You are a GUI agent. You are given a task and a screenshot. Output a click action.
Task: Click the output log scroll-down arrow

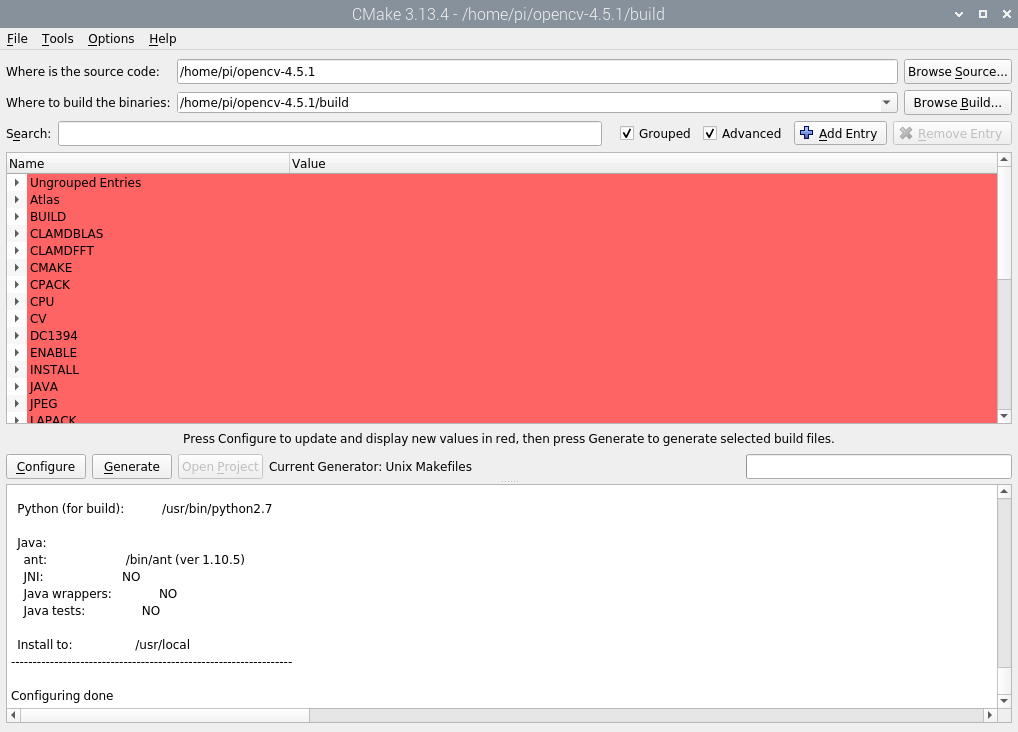pos(1004,701)
